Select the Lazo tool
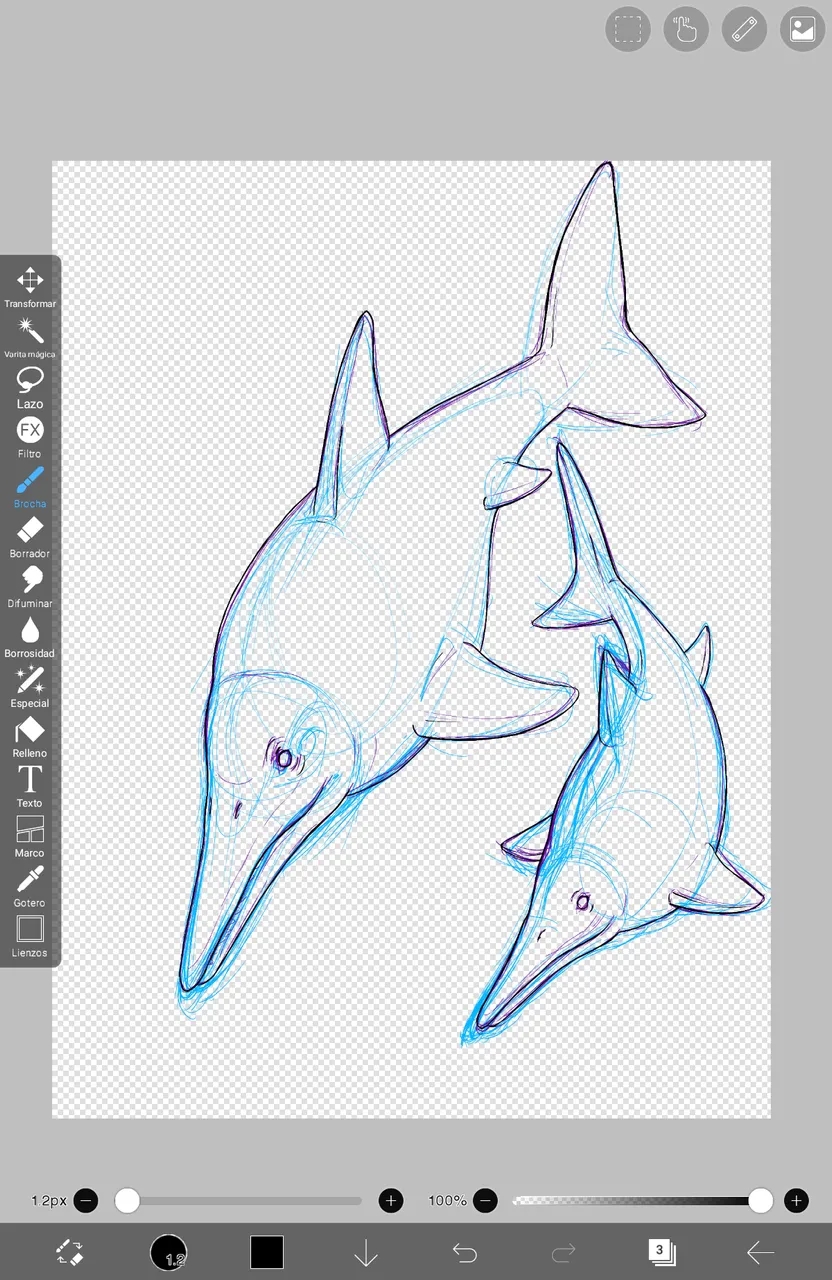This screenshot has height=1280, width=832. [30, 387]
